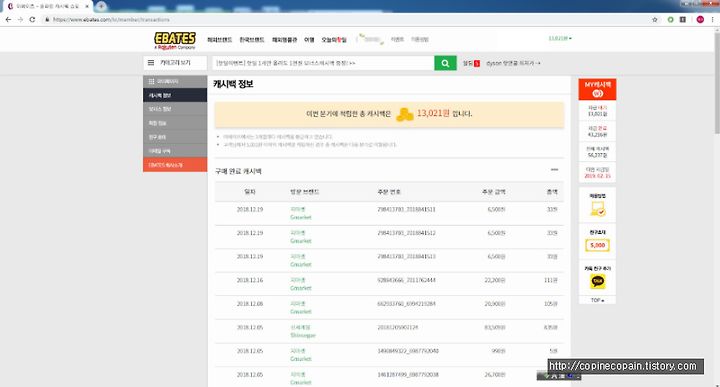Screen dimensions: 720x387
Task: Click order amount 26,700원
Action: [495, 375]
